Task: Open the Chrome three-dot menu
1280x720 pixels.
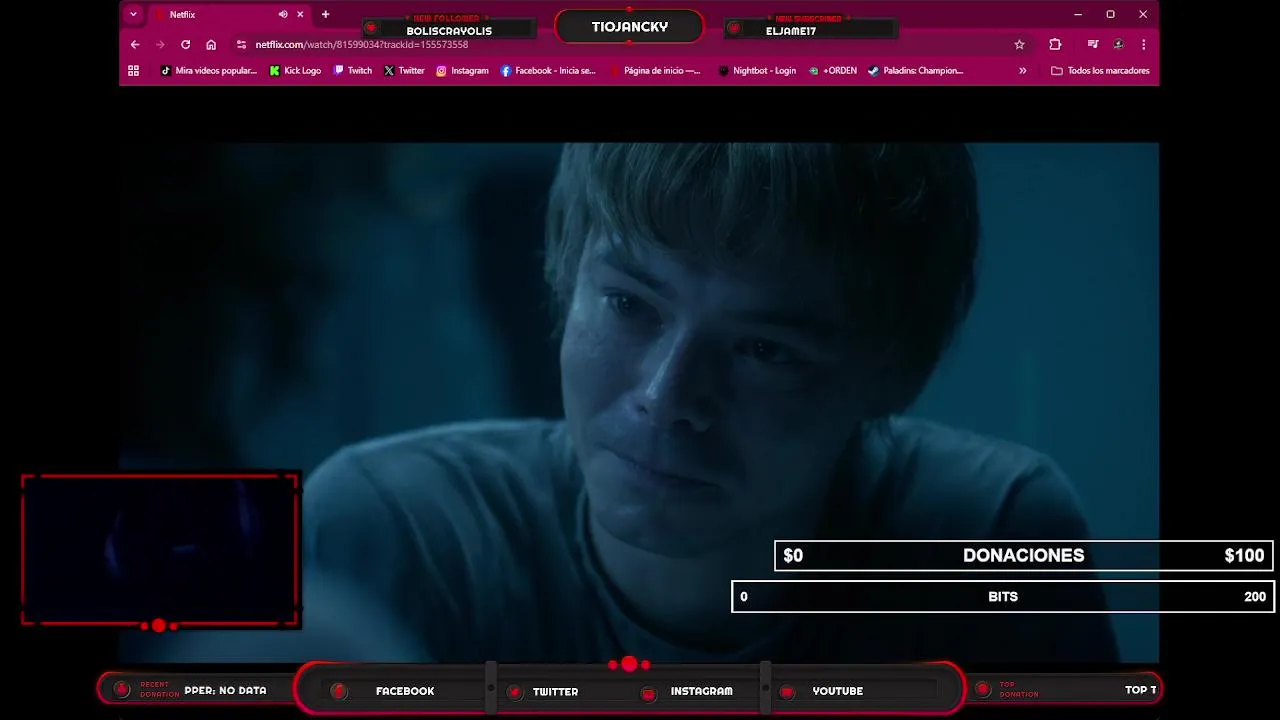Action: [x=1143, y=44]
